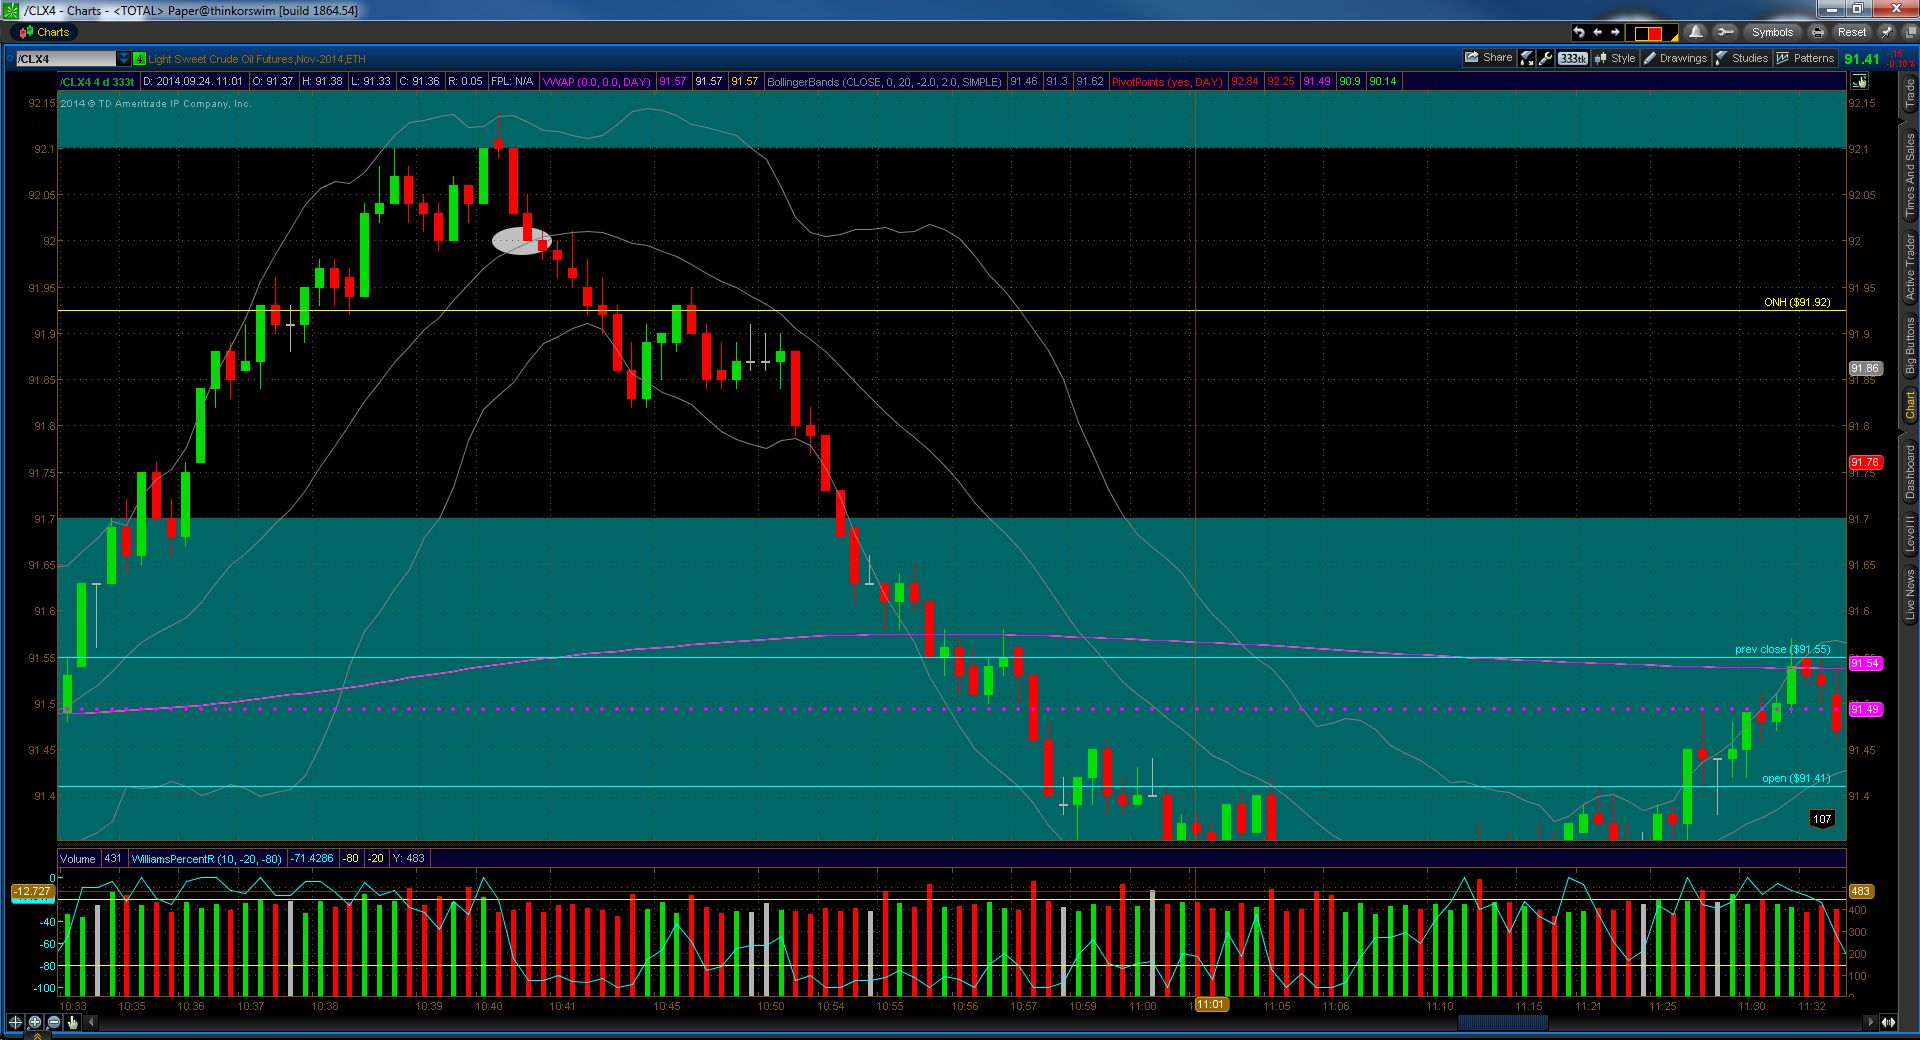Open the Live News side tab
Screen dimensions: 1920x1040
pyautogui.click(x=1909, y=596)
